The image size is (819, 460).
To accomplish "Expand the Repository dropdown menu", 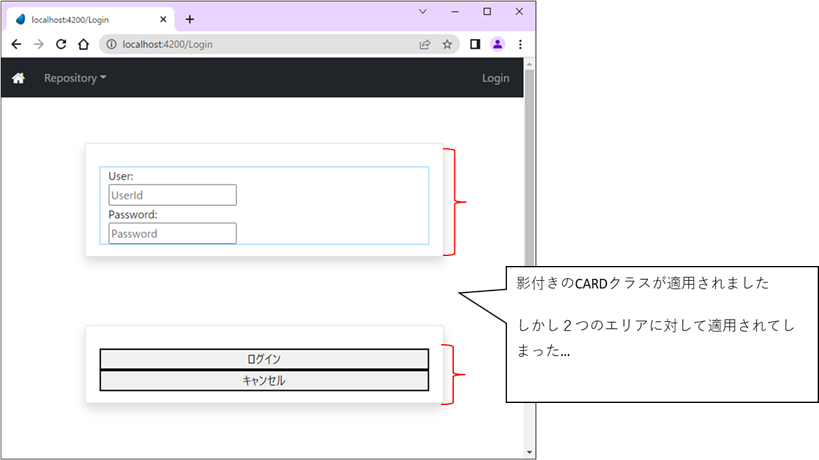I will (x=75, y=78).
